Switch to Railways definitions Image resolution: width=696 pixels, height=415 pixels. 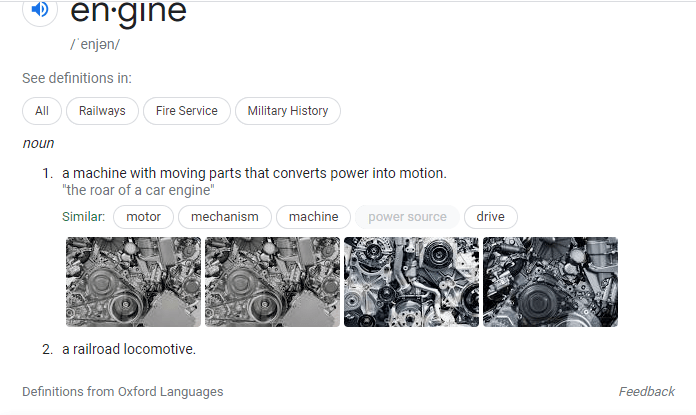102,111
